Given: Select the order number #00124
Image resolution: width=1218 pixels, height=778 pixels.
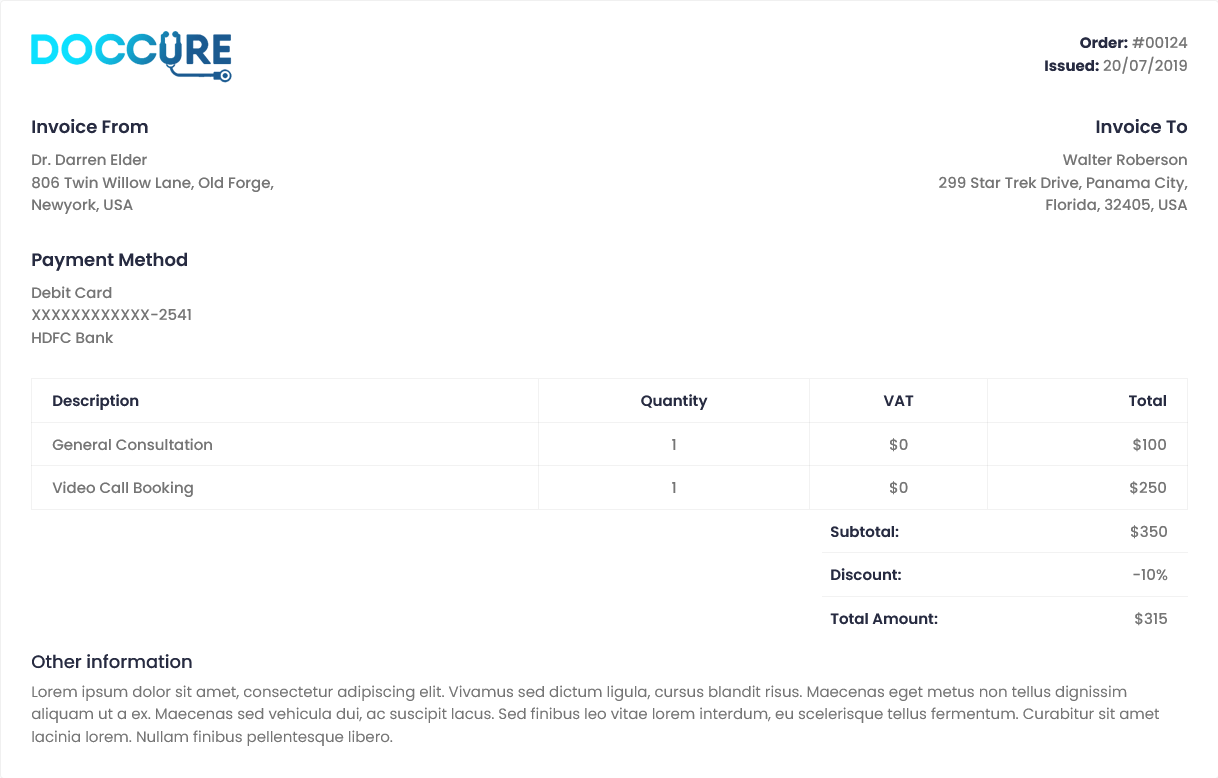Looking at the screenshot, I should (1160, 43).
